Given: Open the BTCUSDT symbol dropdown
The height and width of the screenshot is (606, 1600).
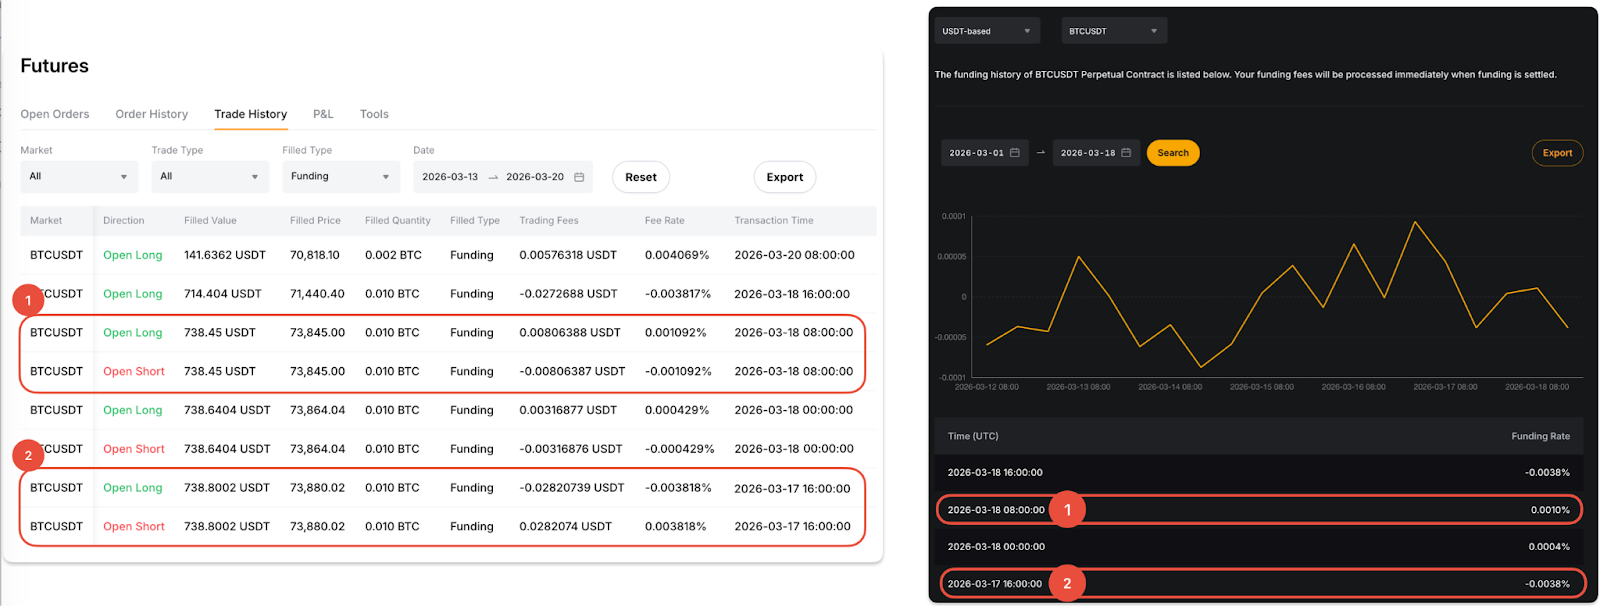Looking at the screenshot, I should [x=1113, y=31].
